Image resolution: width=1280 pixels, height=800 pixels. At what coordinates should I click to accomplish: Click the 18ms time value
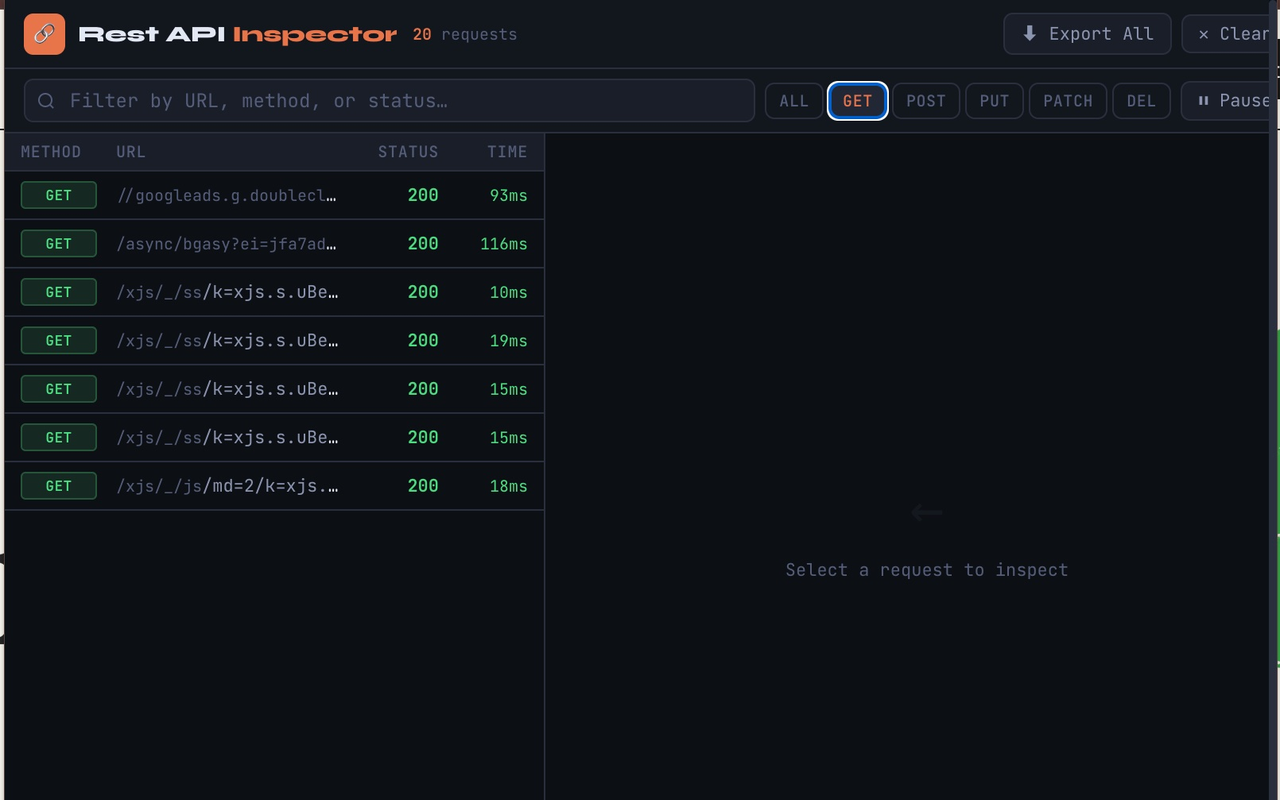(x=509, y=486)
